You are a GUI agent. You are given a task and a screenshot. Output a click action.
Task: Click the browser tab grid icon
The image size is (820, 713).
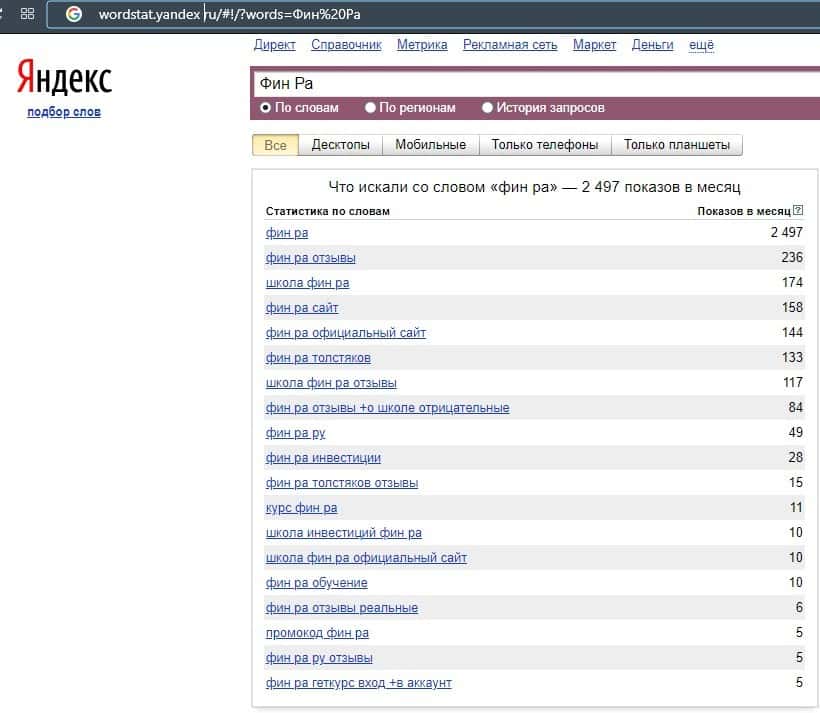click(27, 14)
